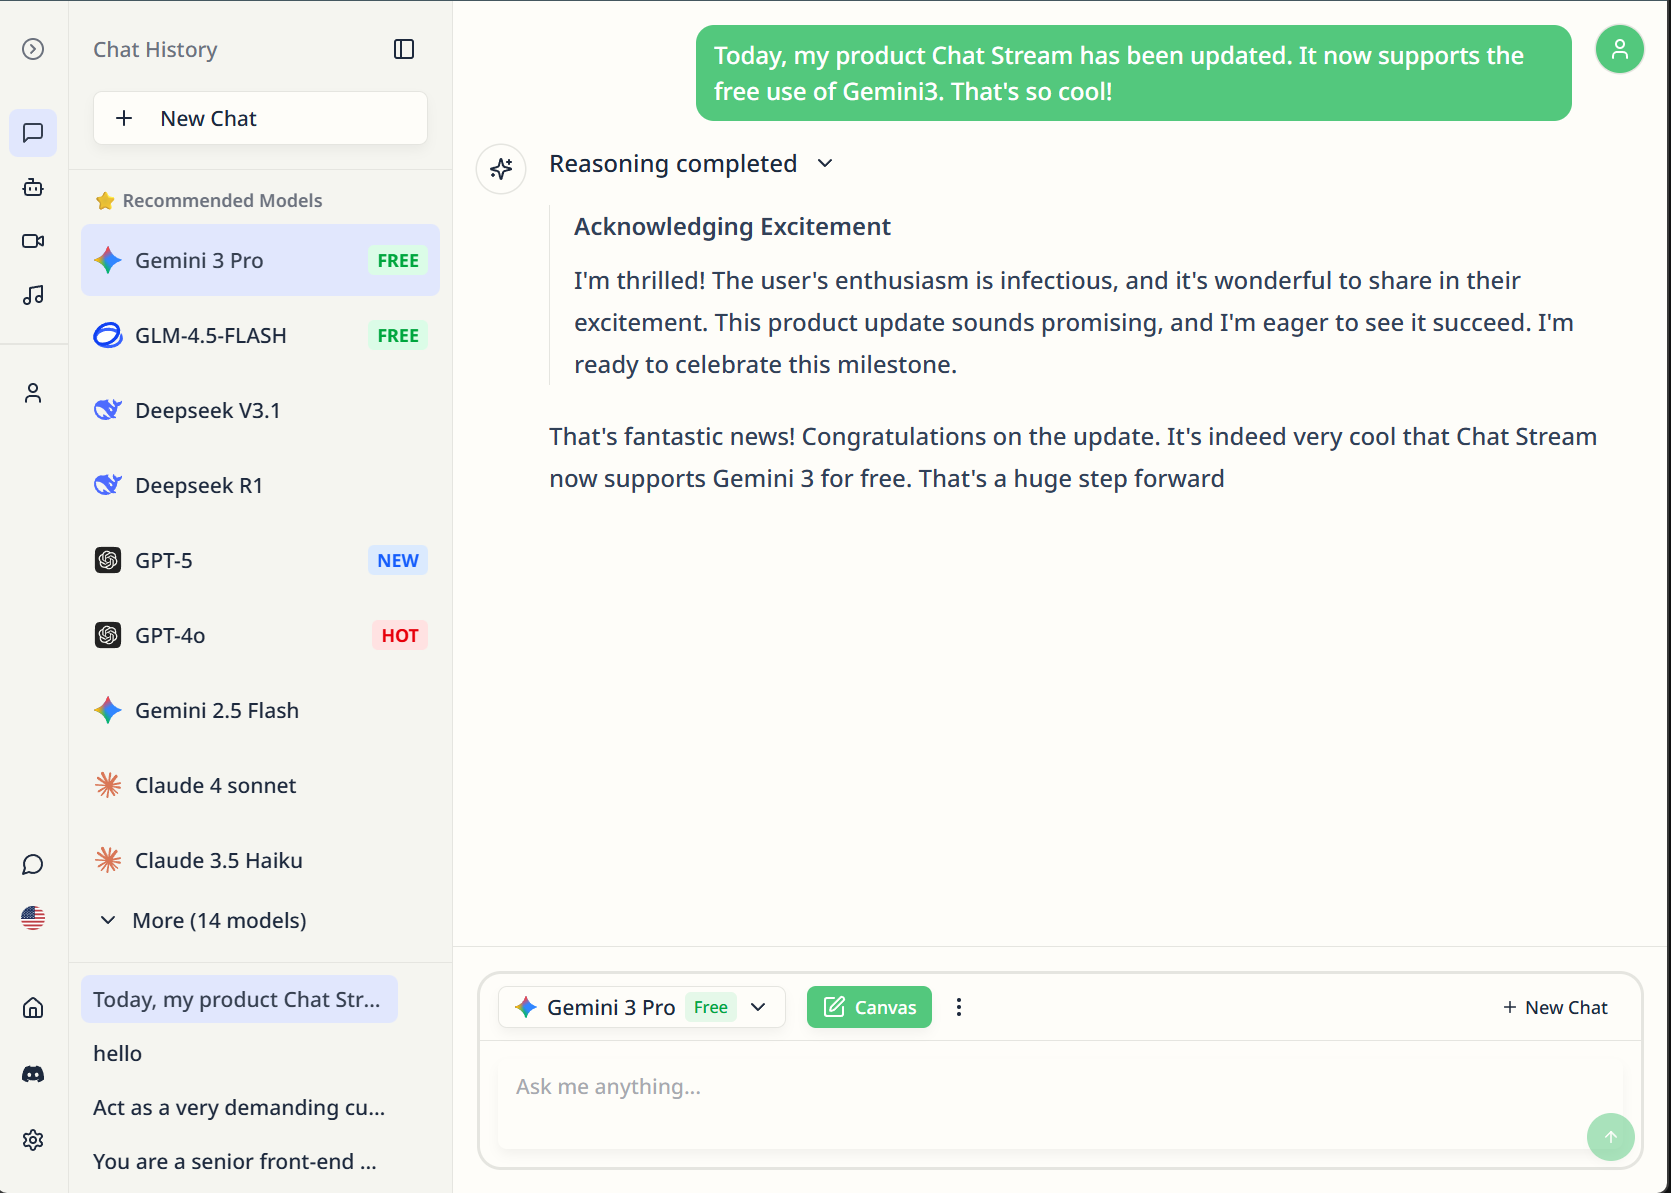The height and width of the screenshot is (1193, 1671).
Task: Collapse the Reasoning completed section
Action: click(825, 163)
